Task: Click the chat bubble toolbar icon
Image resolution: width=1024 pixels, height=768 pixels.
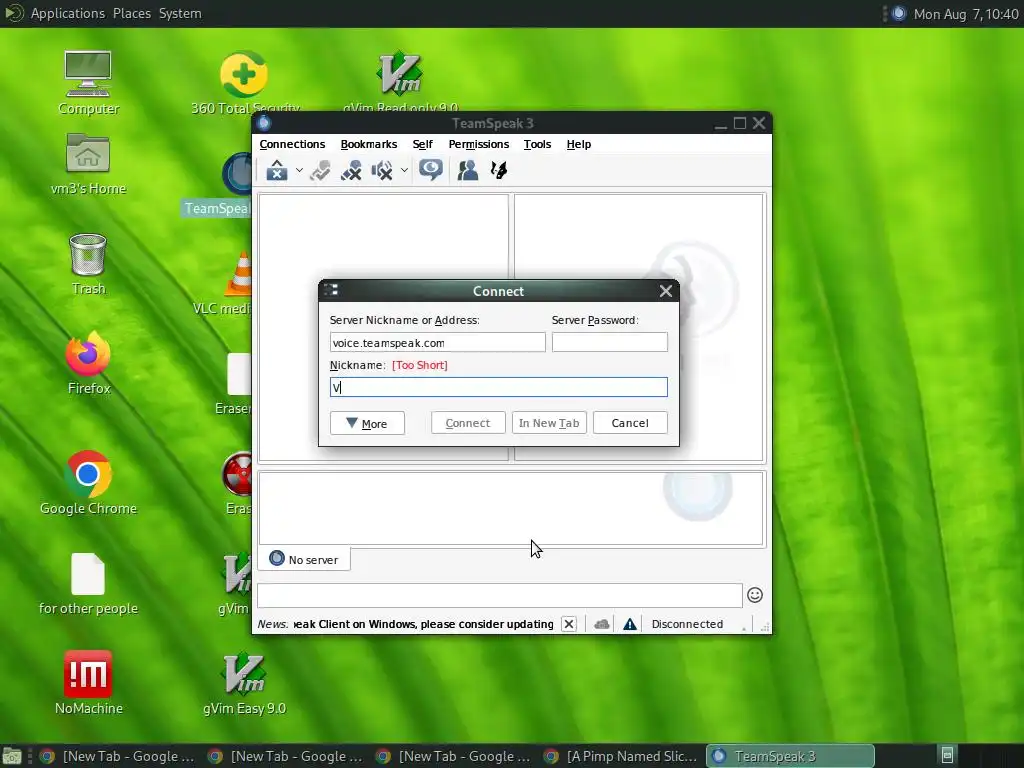Action: 431,170
